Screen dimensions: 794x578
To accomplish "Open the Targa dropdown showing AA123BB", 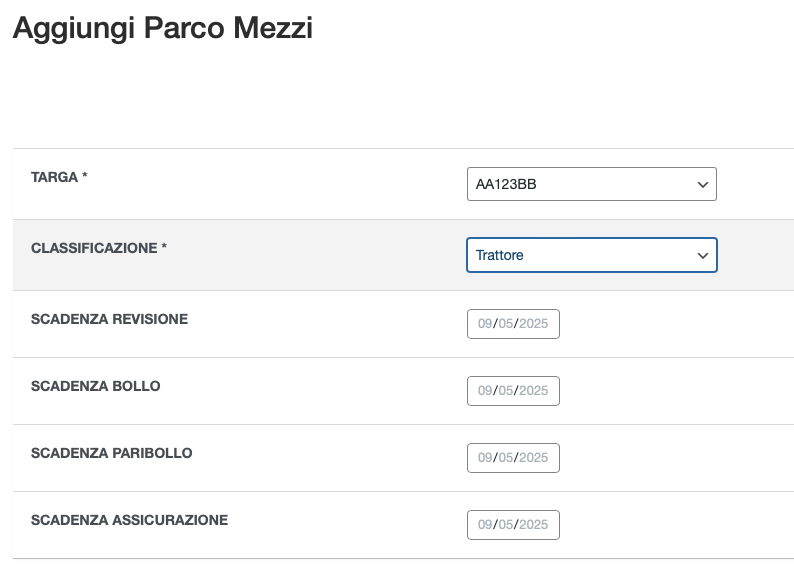I will (591, 184).
